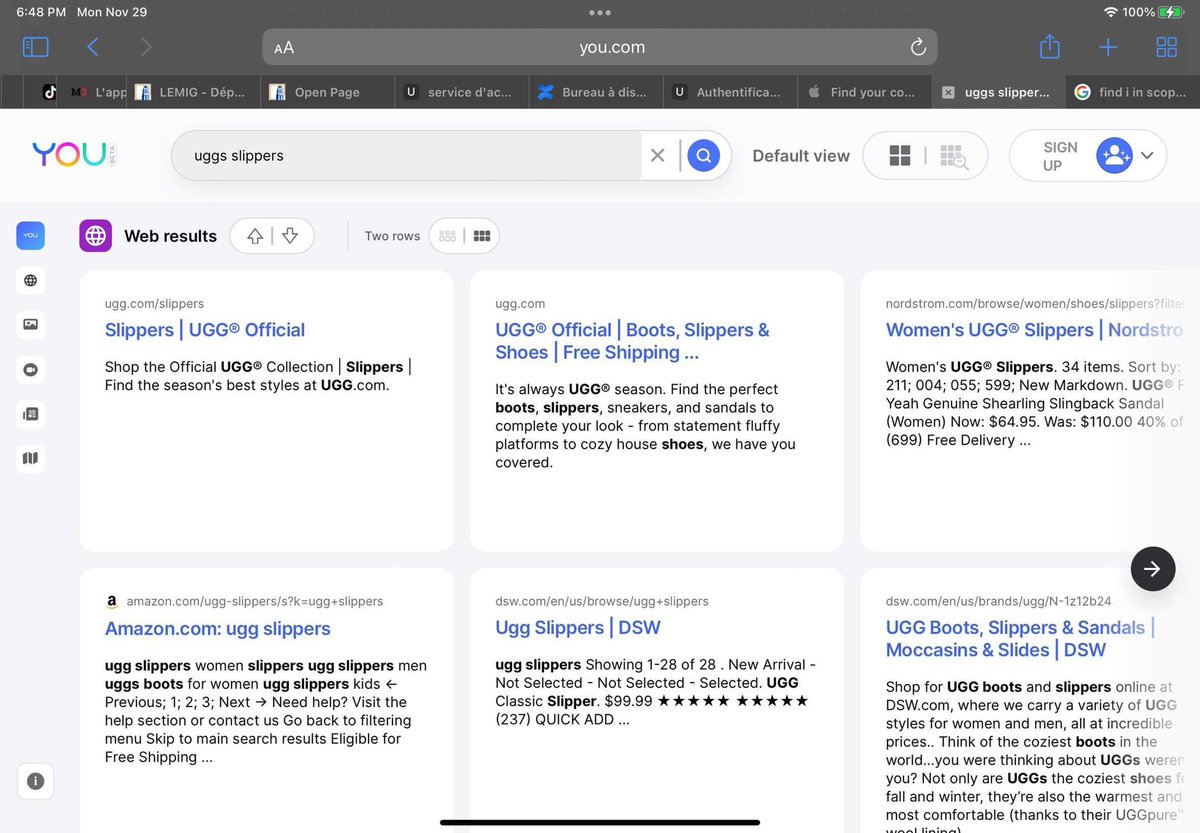Click the Amazon favicon icon
Screen dimensions: 1200x833
pos(112,602)
